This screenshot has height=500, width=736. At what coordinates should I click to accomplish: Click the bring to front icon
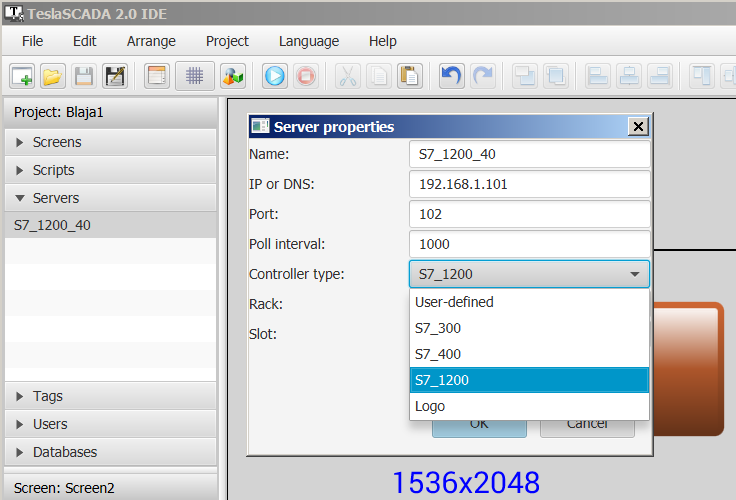[x=525, y=76]
